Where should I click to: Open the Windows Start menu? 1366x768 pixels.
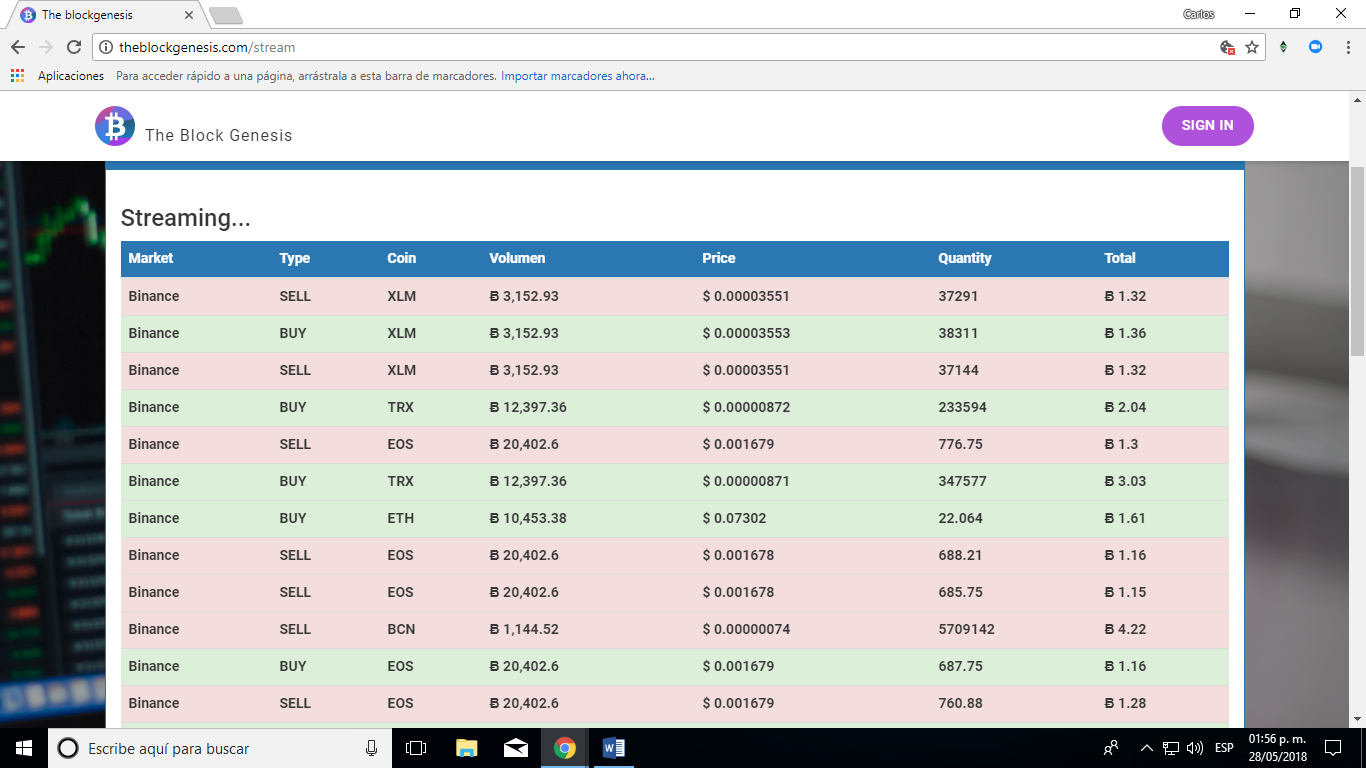24,748
